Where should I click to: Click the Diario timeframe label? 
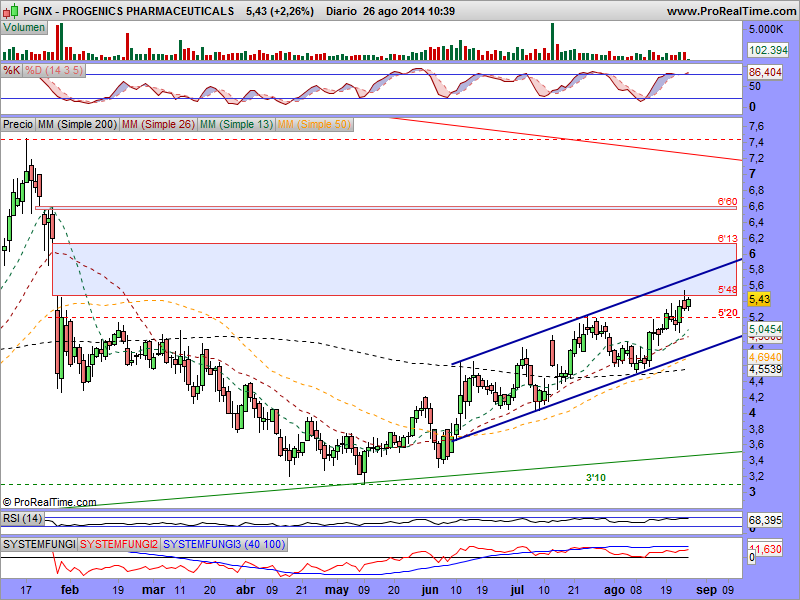[x=341, y=11]
